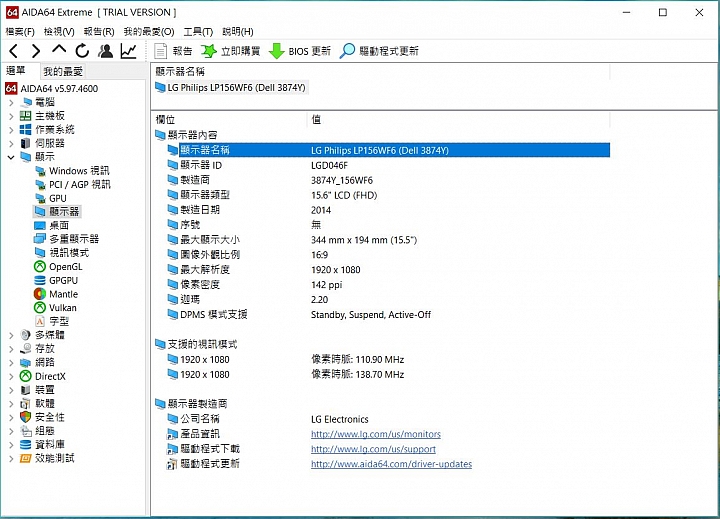Select the 像素密度 row
This screenshot has height=519, width=720.
tap(387, 285)
